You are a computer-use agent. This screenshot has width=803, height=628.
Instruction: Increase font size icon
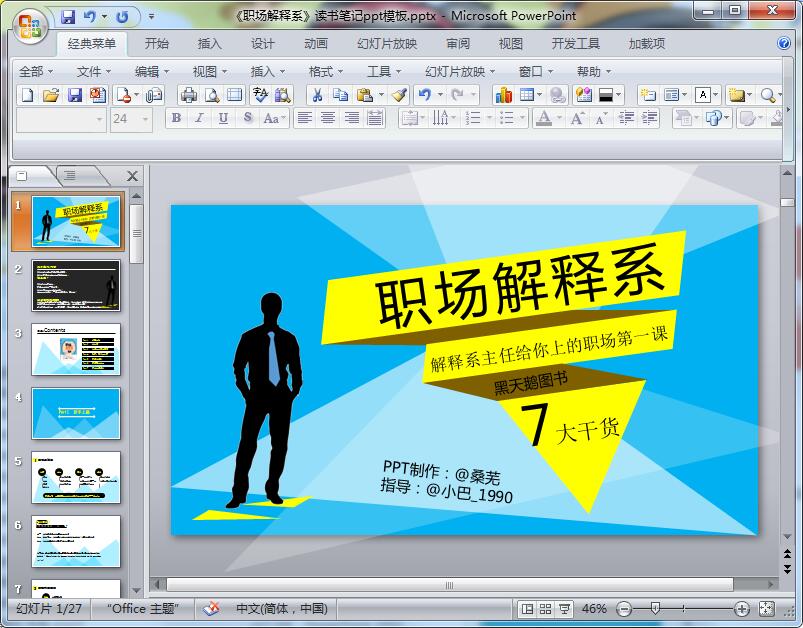tap(577, 118)
